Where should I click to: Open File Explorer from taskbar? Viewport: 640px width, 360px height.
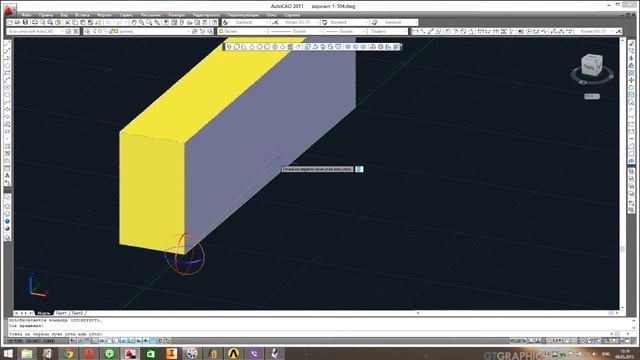tap(27, 353)
